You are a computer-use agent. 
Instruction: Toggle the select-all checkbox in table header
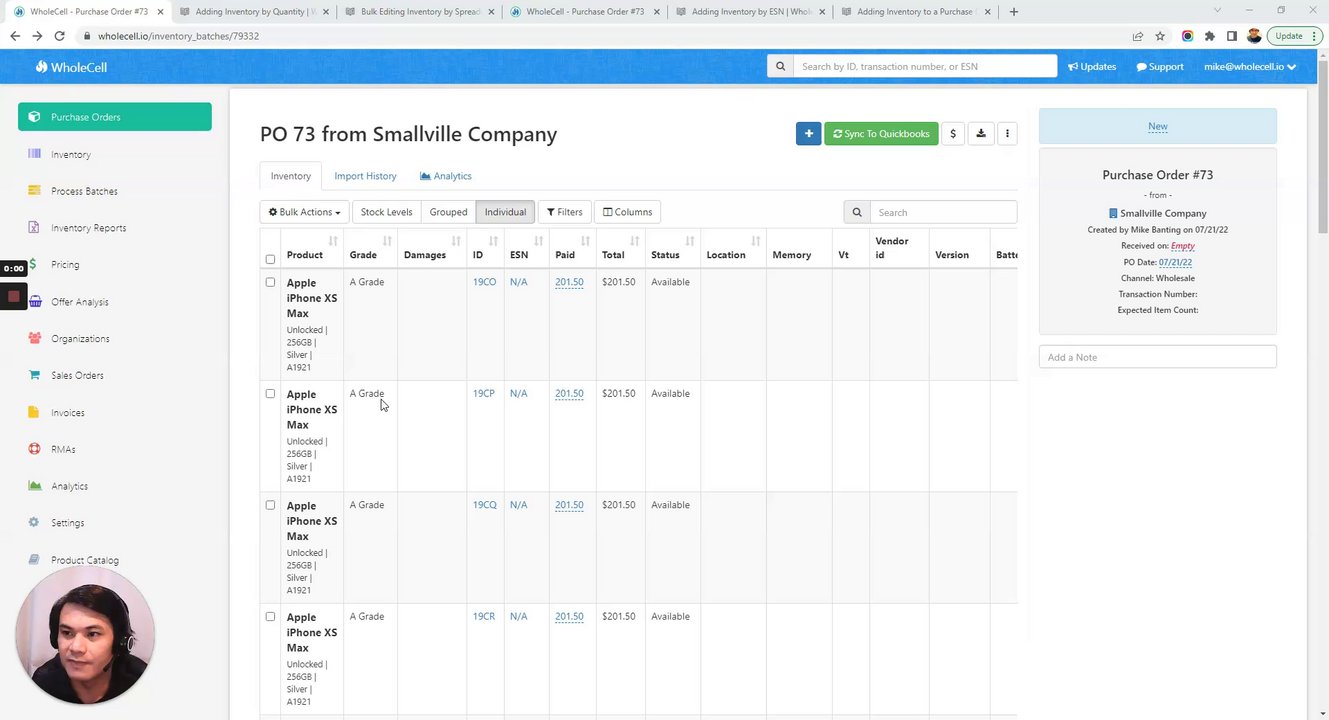[x=270, y=260]
